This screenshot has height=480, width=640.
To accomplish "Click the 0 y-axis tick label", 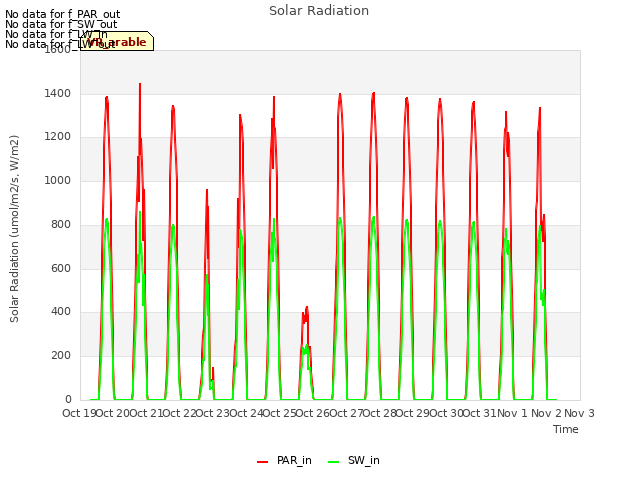I will coord(68,399).
